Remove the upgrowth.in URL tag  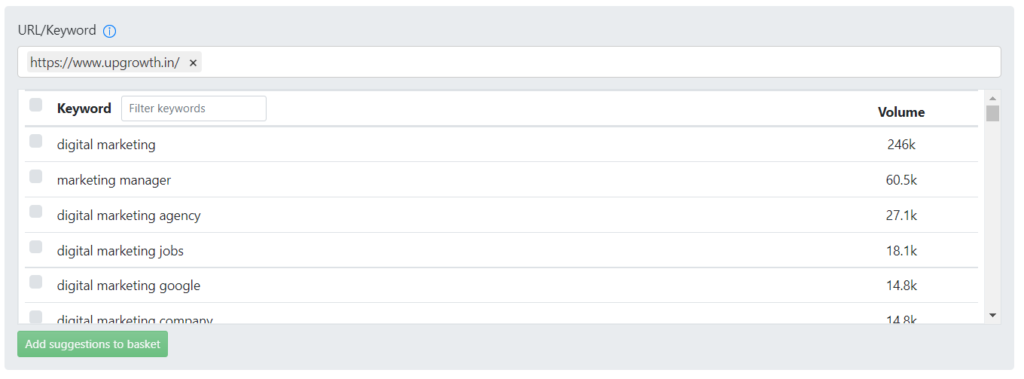193,63
